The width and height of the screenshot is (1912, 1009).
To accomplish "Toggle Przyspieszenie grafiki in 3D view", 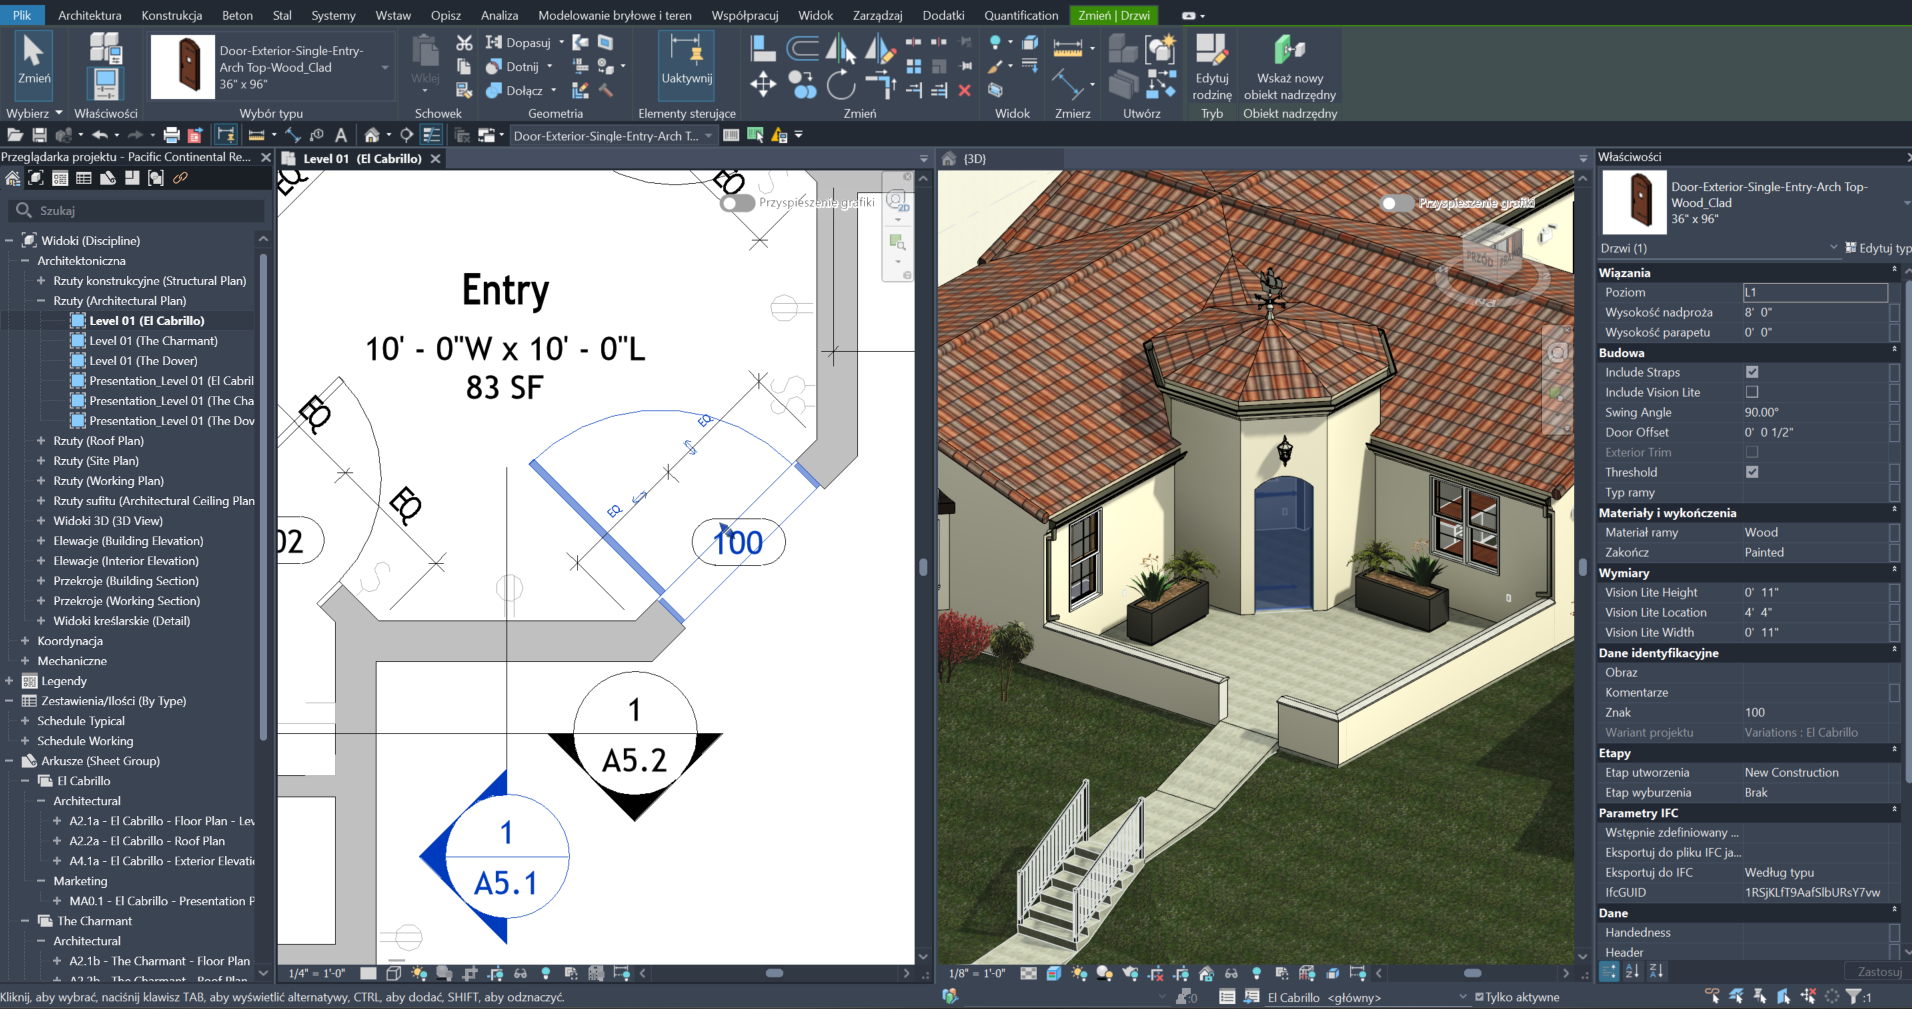I will [1398, 203].
